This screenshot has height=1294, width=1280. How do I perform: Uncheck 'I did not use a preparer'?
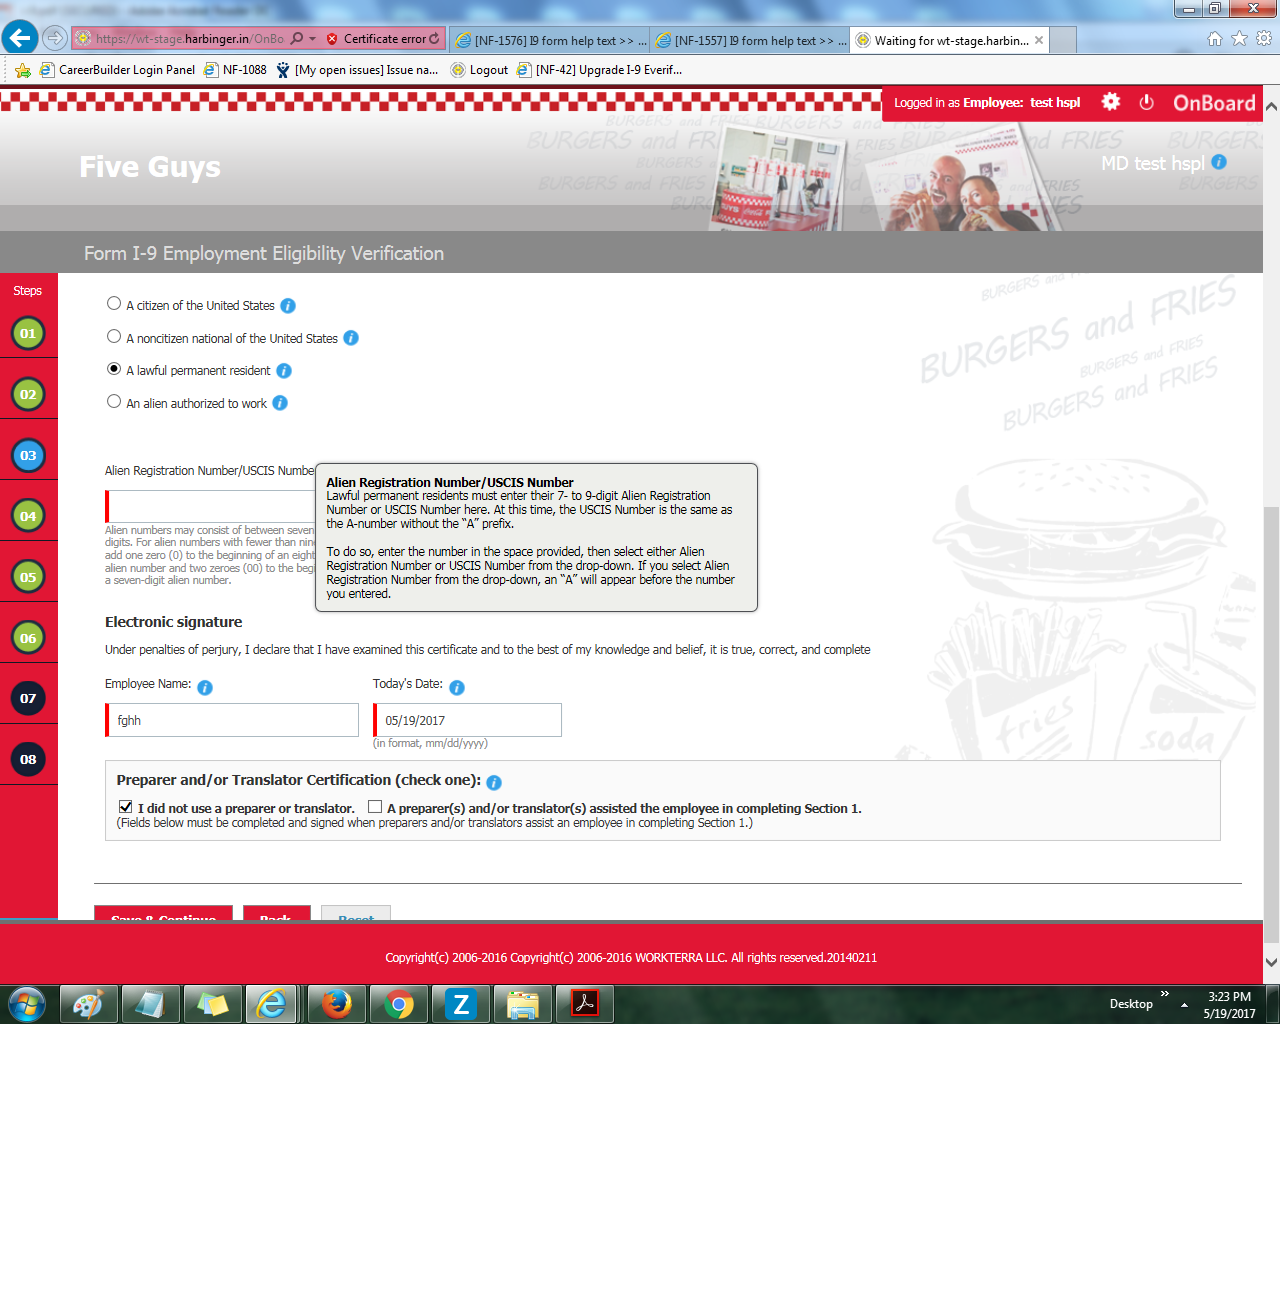point(125,807)
